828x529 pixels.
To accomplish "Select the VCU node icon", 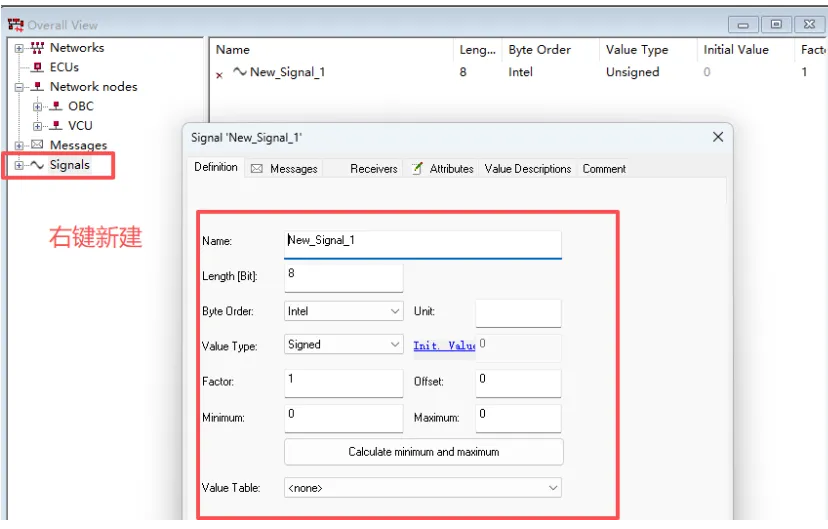I will pos(55,126).
